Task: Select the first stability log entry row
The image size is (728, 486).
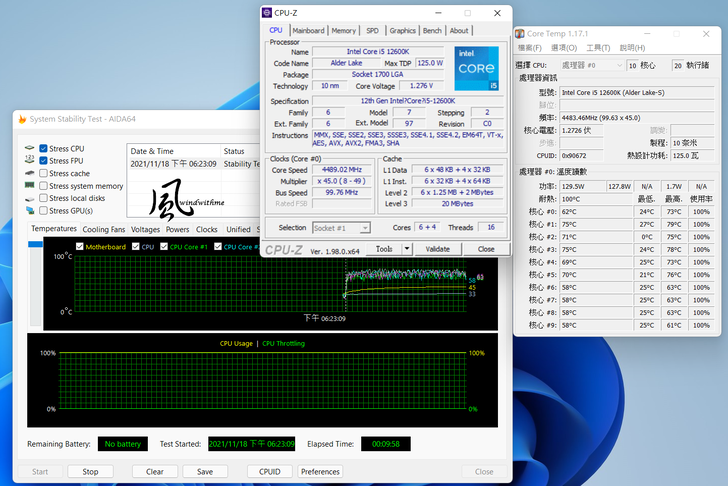Action: tap(190, 164)
